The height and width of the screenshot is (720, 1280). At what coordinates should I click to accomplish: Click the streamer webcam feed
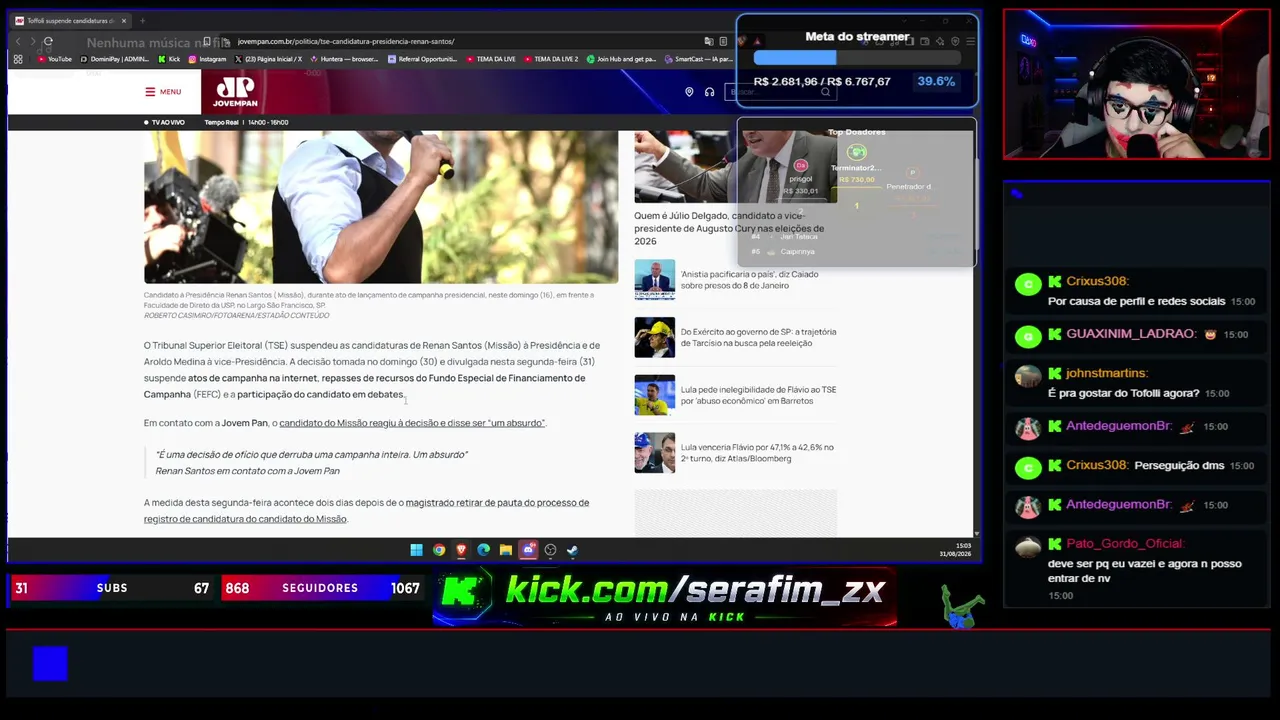[x=1137, y=84]
